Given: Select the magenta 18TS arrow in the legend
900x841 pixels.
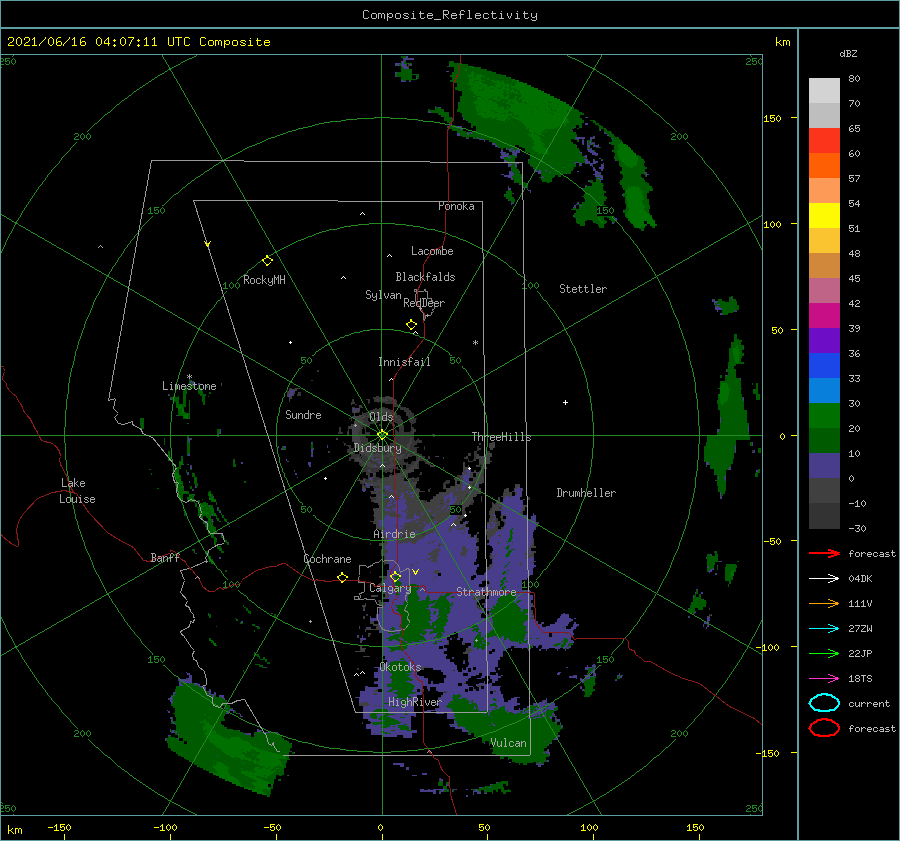Looking at the screenshot, I should tap(824, 679).
